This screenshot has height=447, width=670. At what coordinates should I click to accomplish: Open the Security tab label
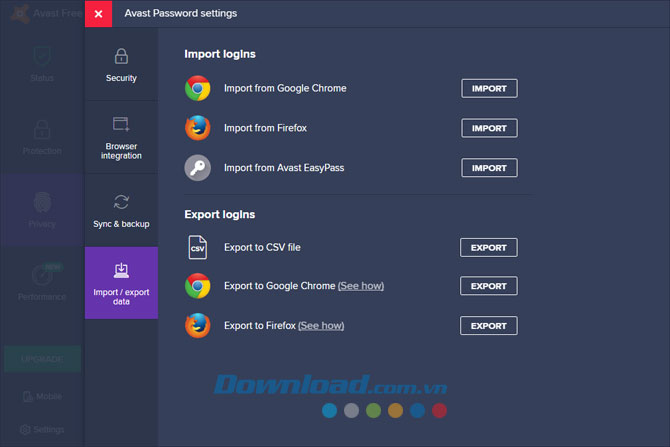[121, 78]
